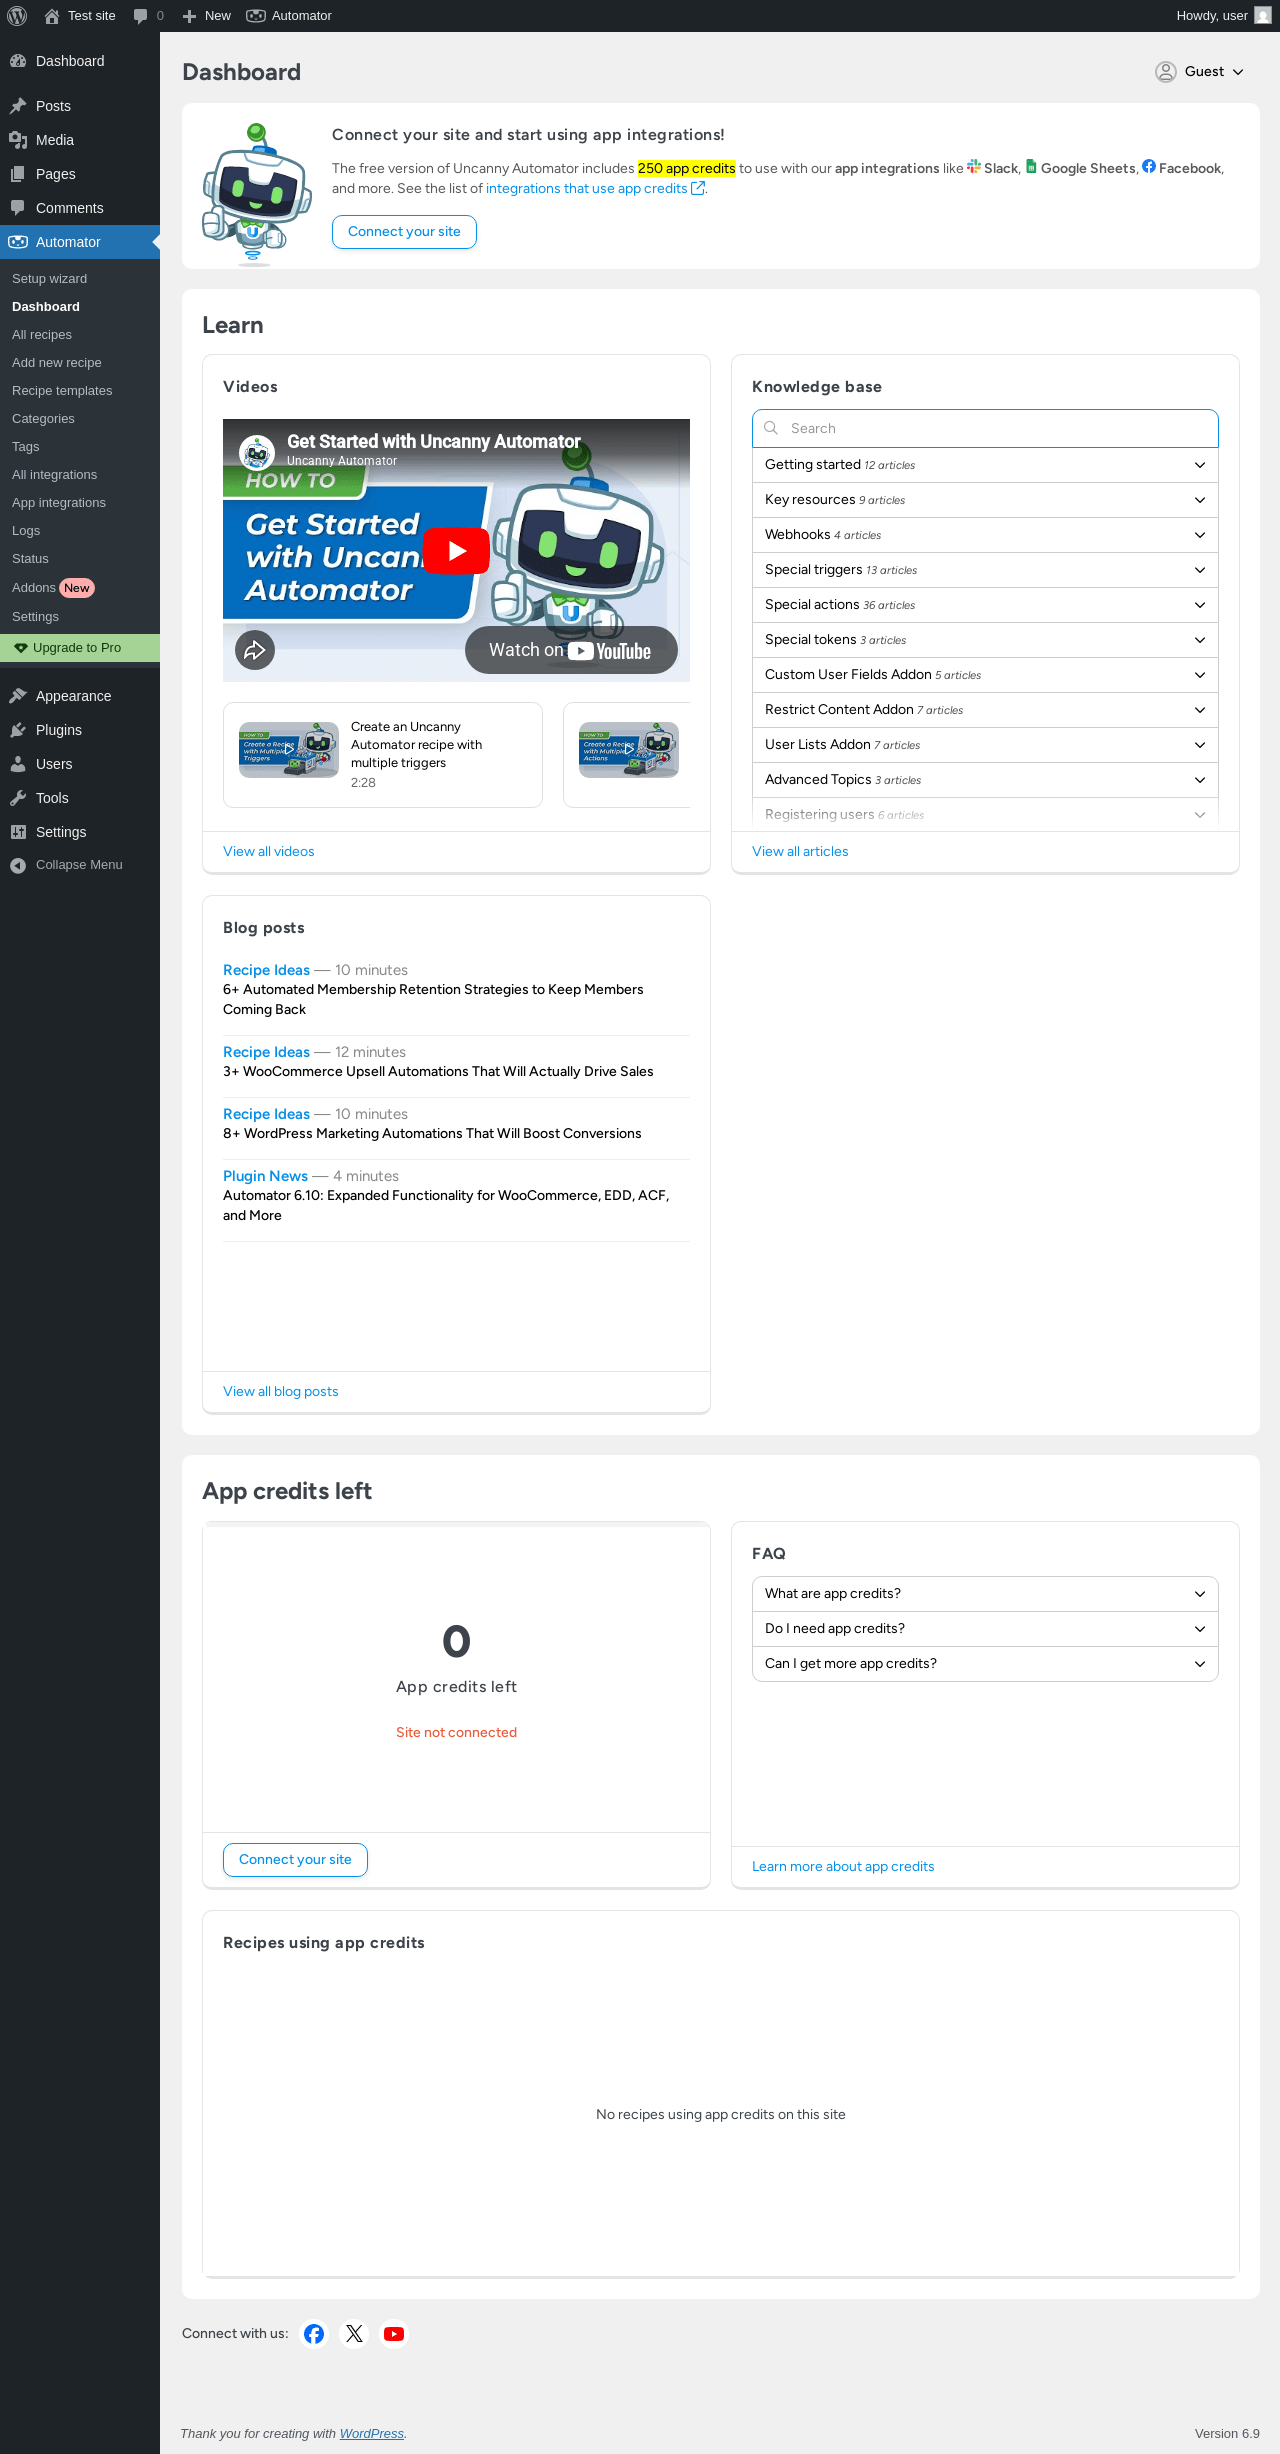Viewport: 1280px width, 2454px height.
Task: Open View all videos link
Action: tap(269, 852)
